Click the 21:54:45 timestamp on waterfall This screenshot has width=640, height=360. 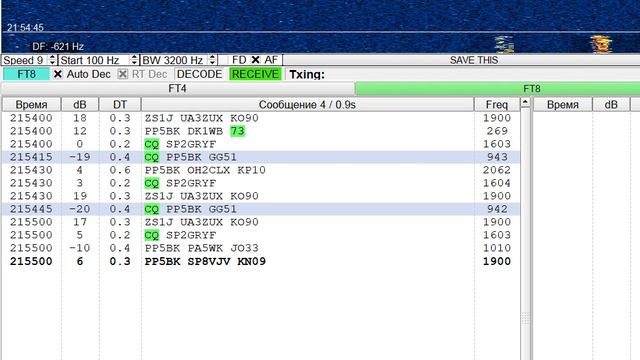pos(25,28)
